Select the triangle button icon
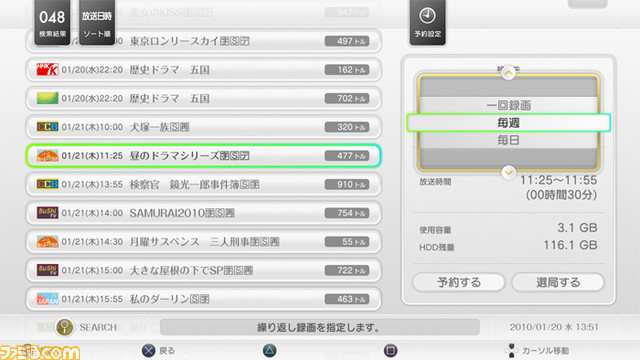The height and width of the screenshot is (360, 640). click(269, 350)
